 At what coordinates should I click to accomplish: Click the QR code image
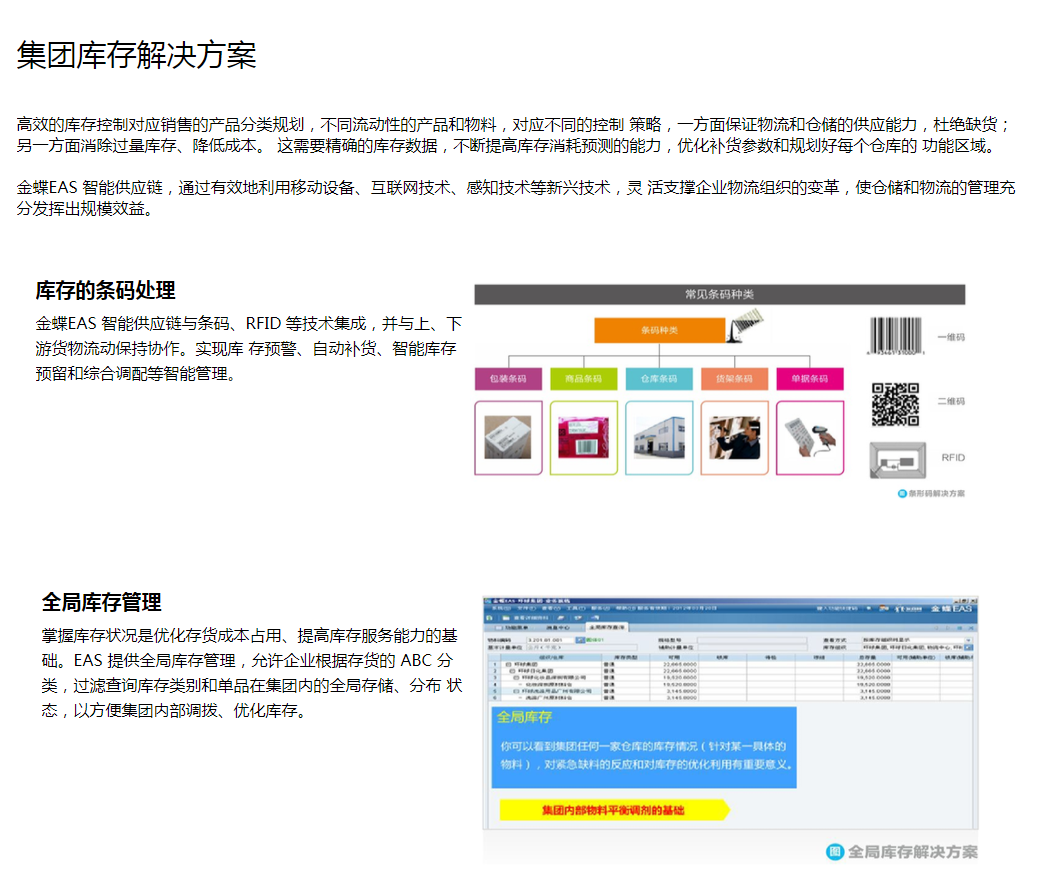pos(894,402)
